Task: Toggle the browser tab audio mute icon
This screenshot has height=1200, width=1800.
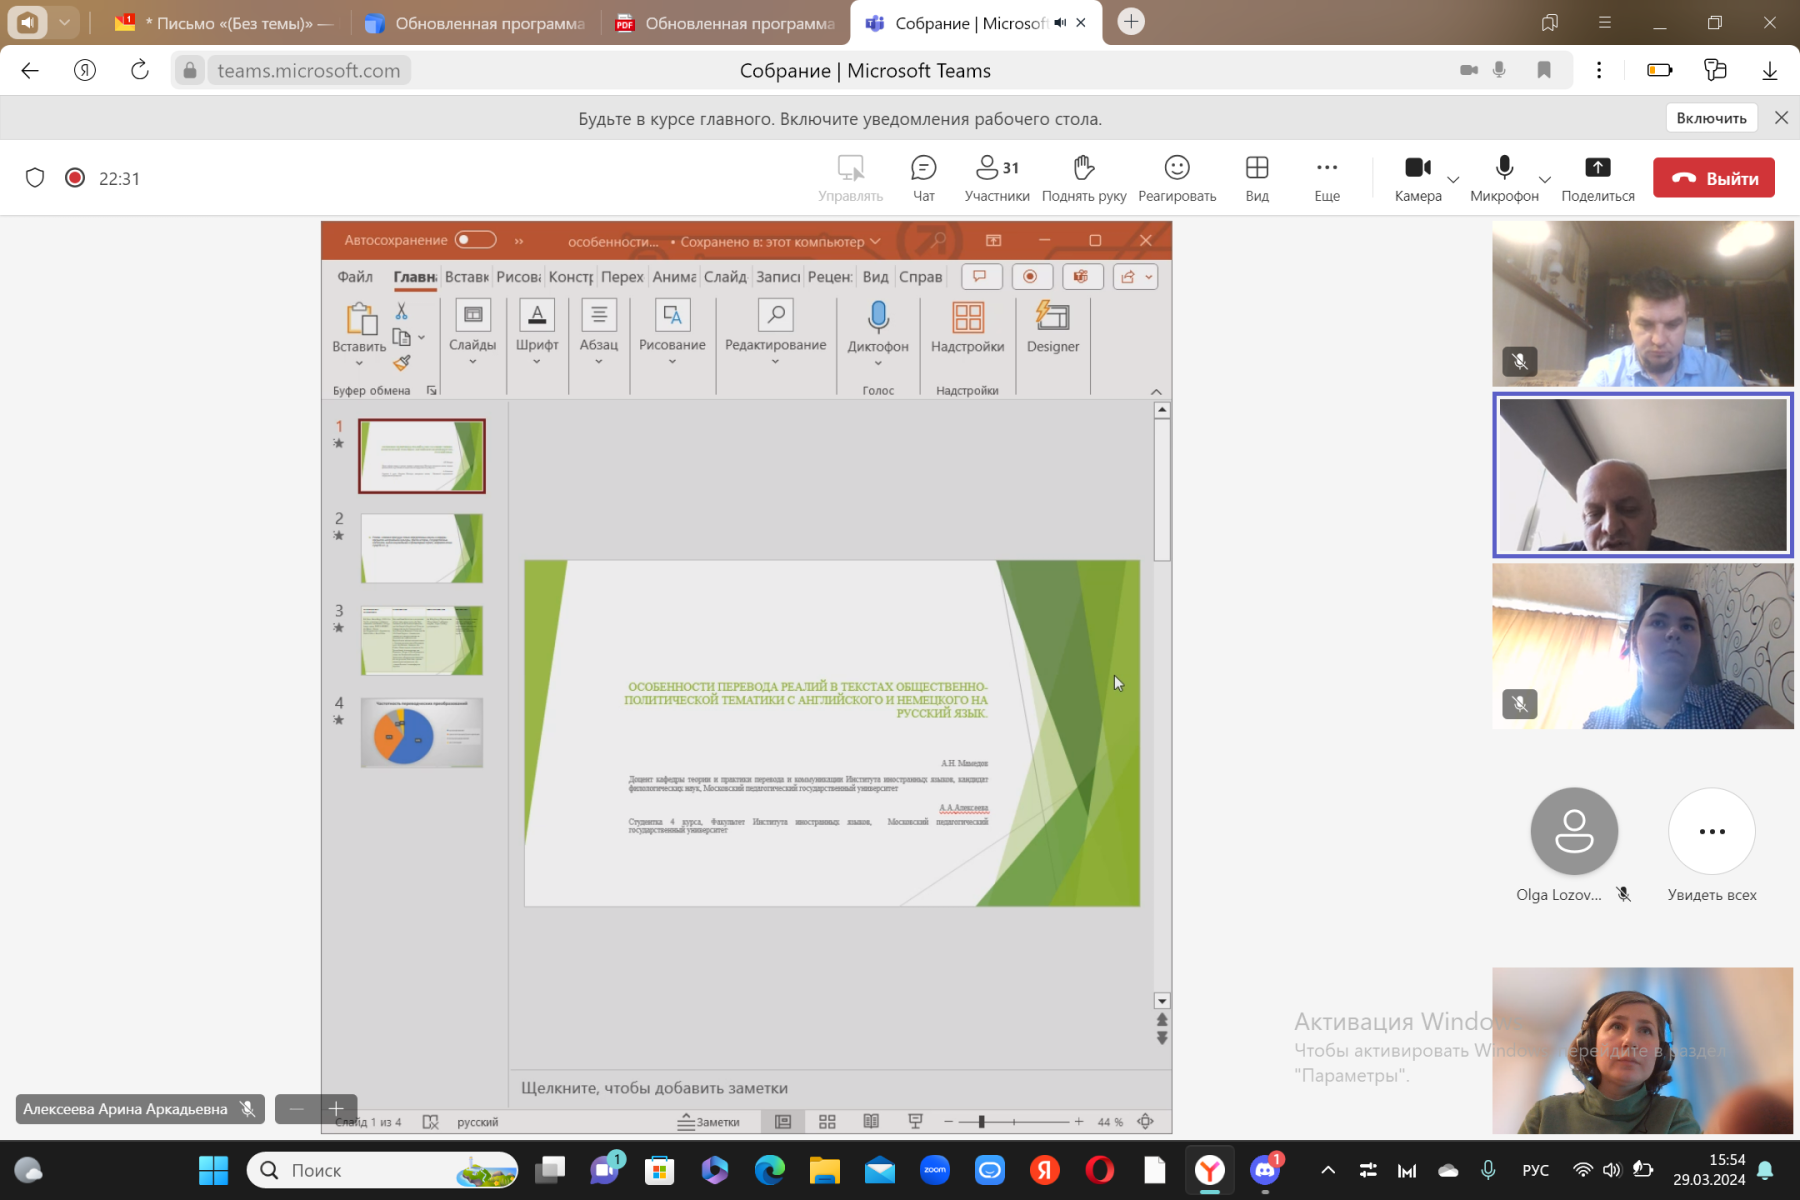Action: pyautogui.click(x=1060, y=22)
